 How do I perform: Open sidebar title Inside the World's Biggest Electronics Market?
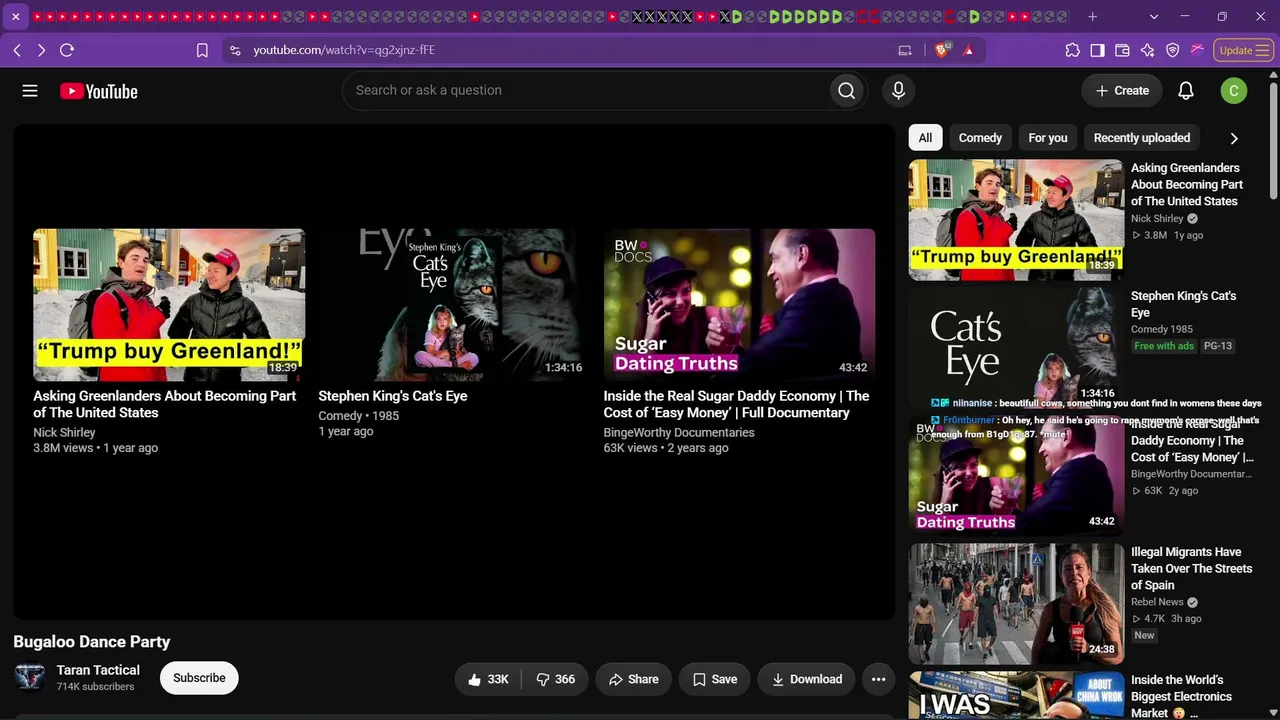[x=1181, y=696]
